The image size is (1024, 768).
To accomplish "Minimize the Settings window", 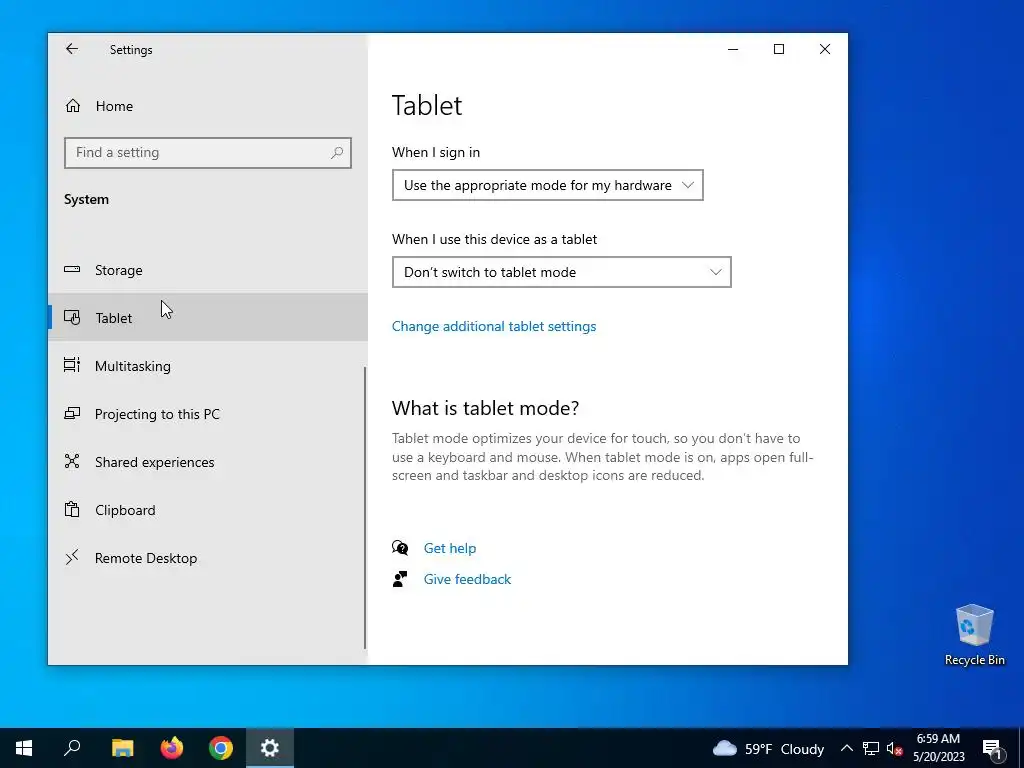I will click(x=733, y=49).
